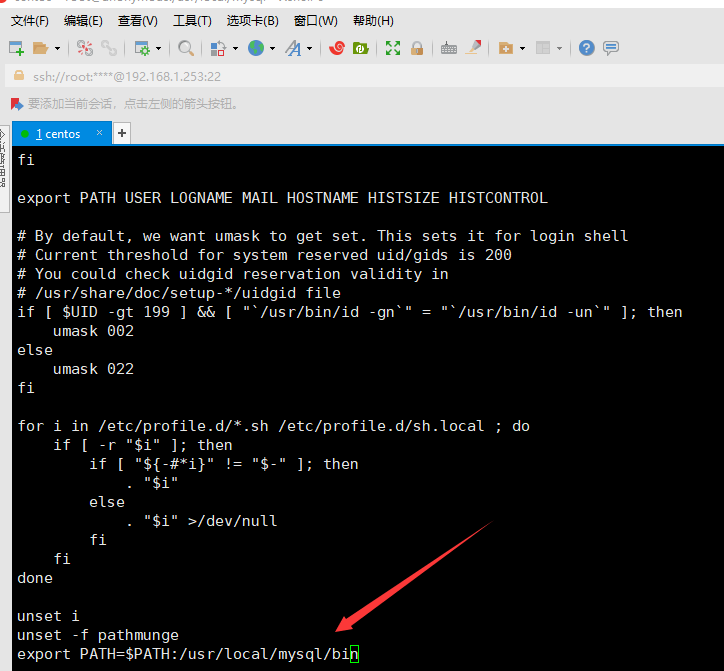The image size is (724, 671).
Task: Expand the Font dropdown arrow
Action: (309, 48)
